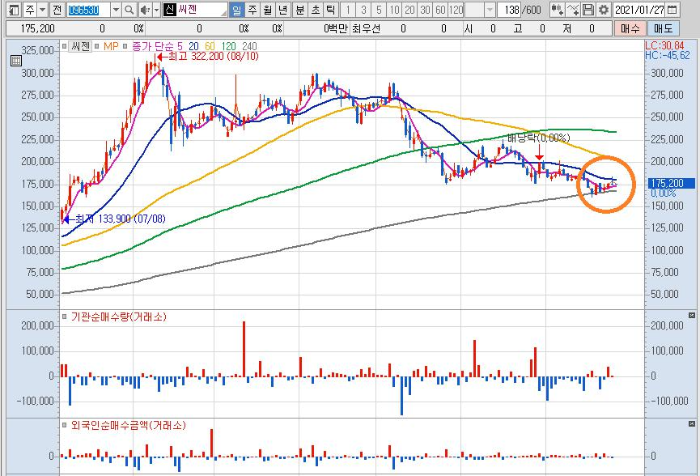Switch to minute 분 chart period
Screen dimensions: 700x476
(x=300, y=9)
